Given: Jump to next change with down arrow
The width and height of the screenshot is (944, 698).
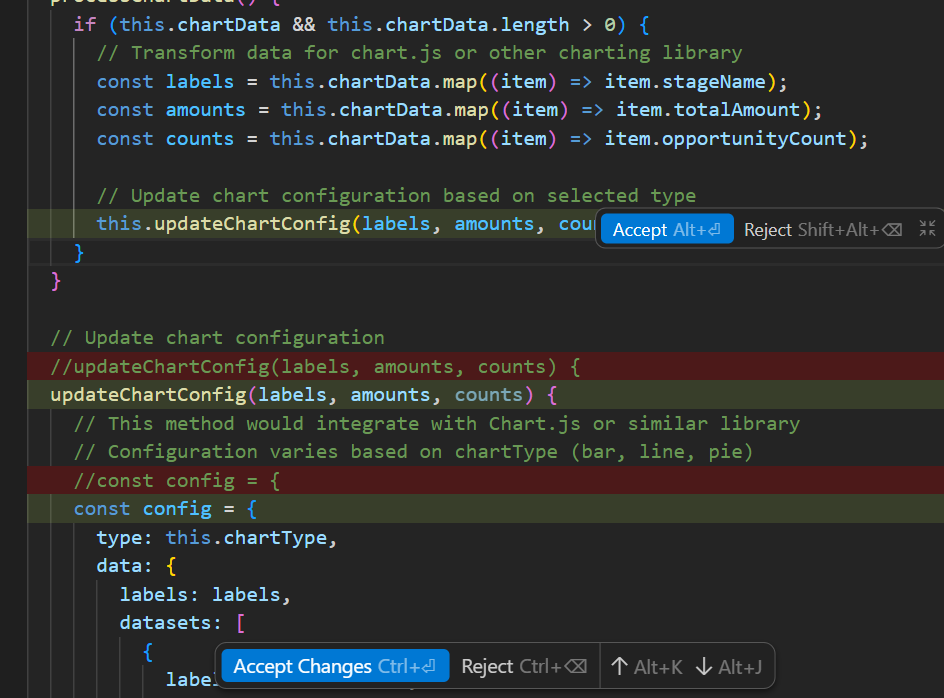Looking at the screenshot, I should 728,667.
